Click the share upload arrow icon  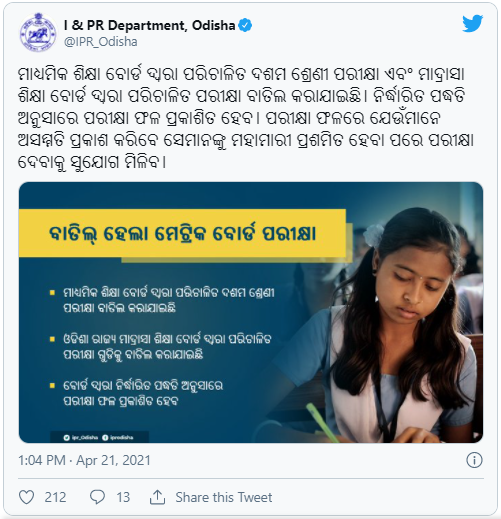[157, 497]
